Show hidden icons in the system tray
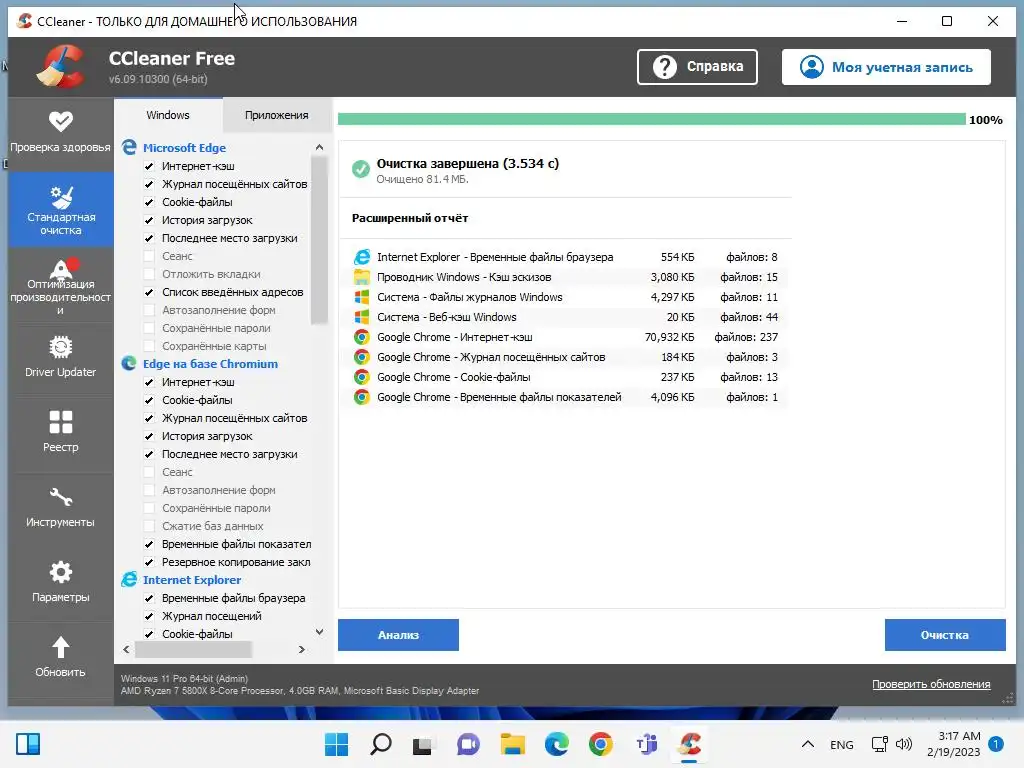The image size is (1024, 768). pos(808,744)
